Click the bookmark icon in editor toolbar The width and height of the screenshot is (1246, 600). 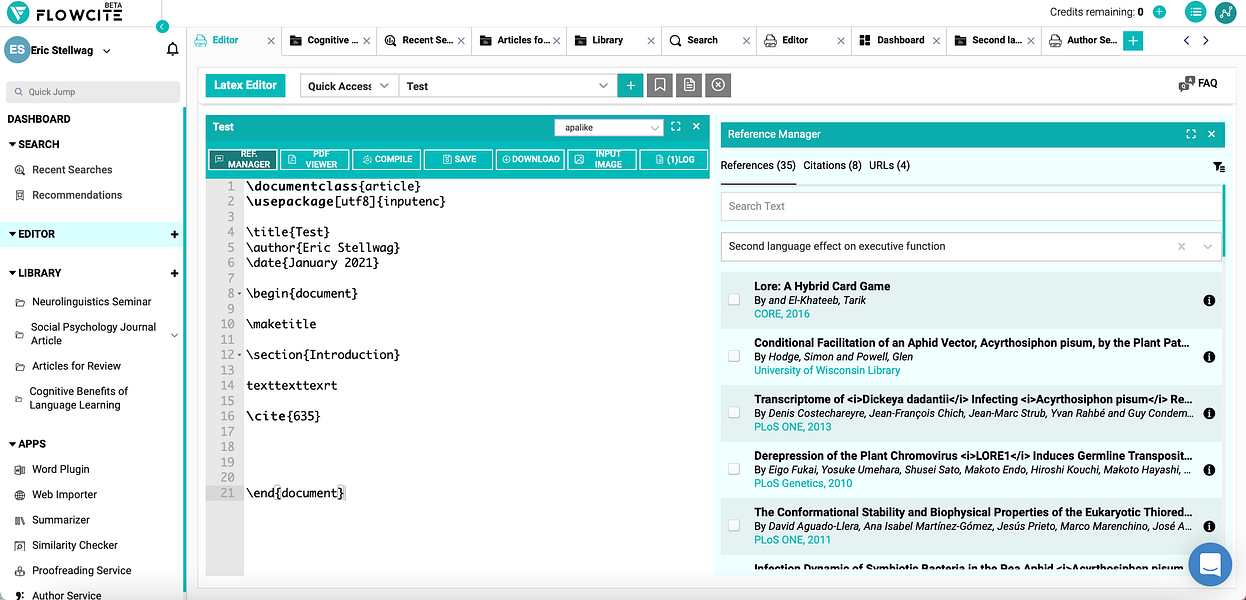pos(660,86)
